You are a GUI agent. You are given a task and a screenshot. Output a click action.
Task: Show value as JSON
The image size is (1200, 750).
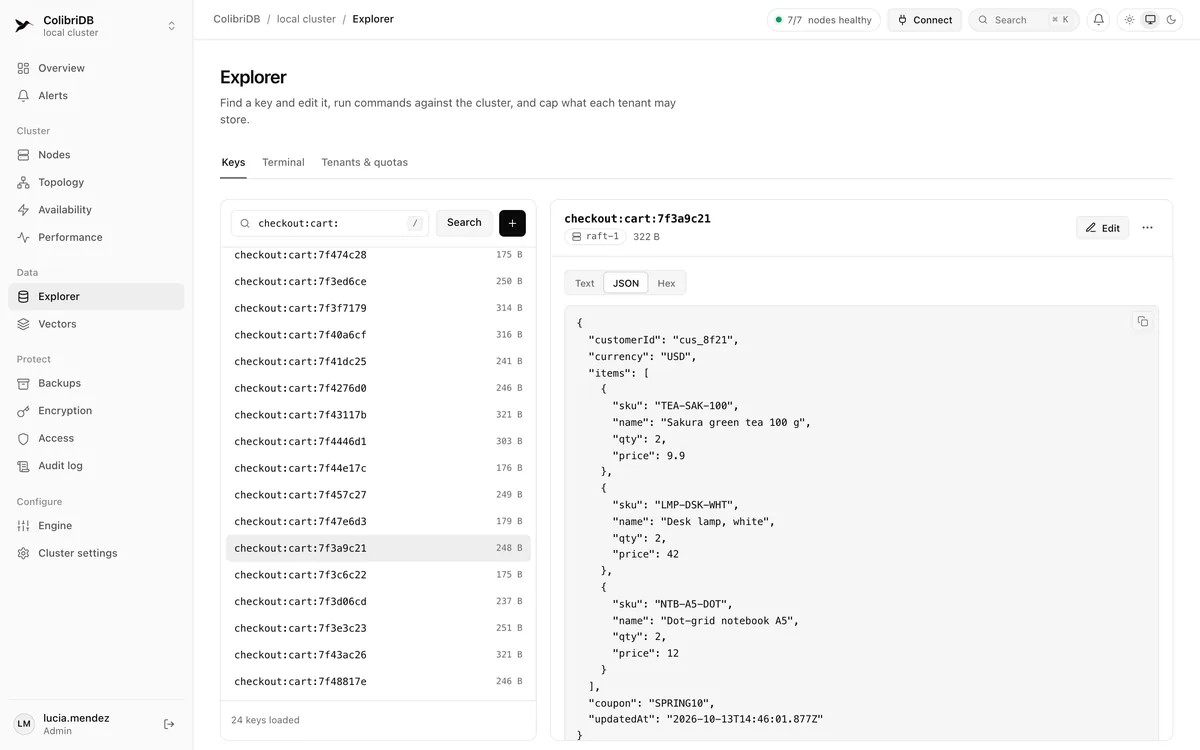626,283
